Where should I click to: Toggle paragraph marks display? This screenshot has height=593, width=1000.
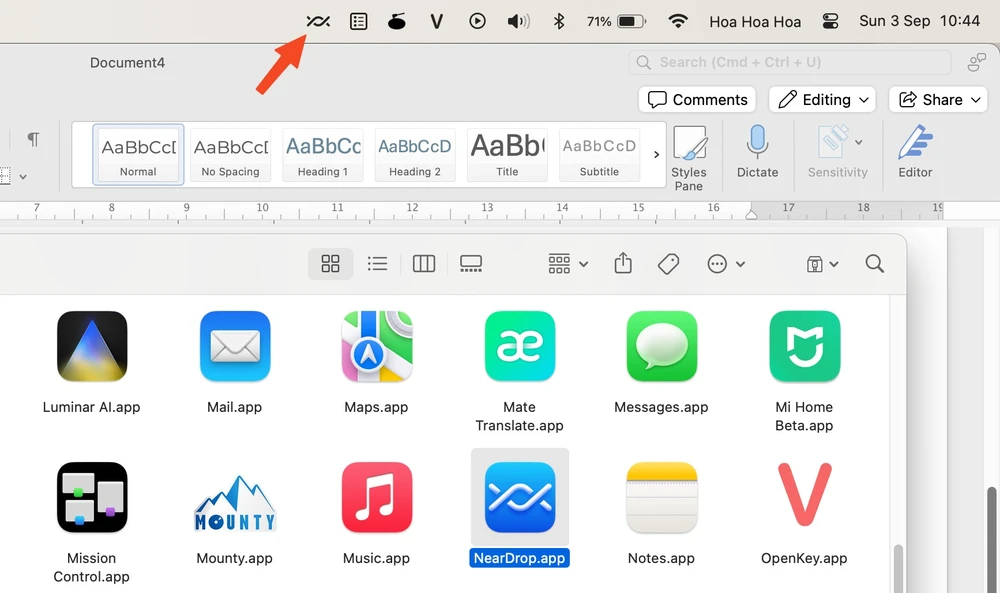(x=33, y=139)
